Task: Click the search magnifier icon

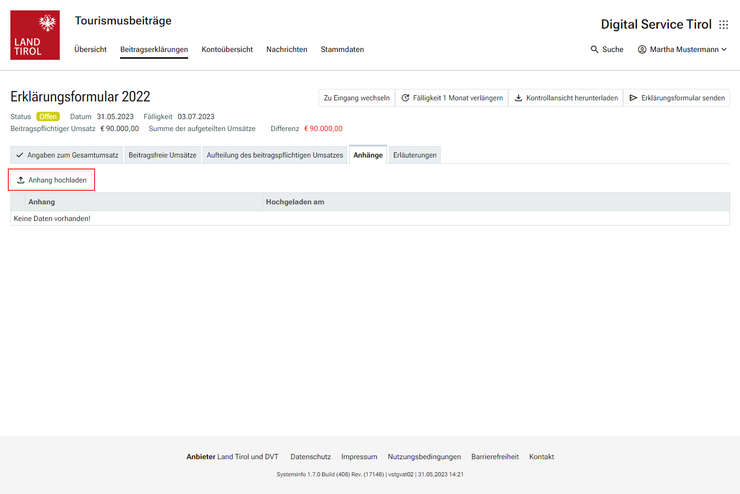Action: 595,49
